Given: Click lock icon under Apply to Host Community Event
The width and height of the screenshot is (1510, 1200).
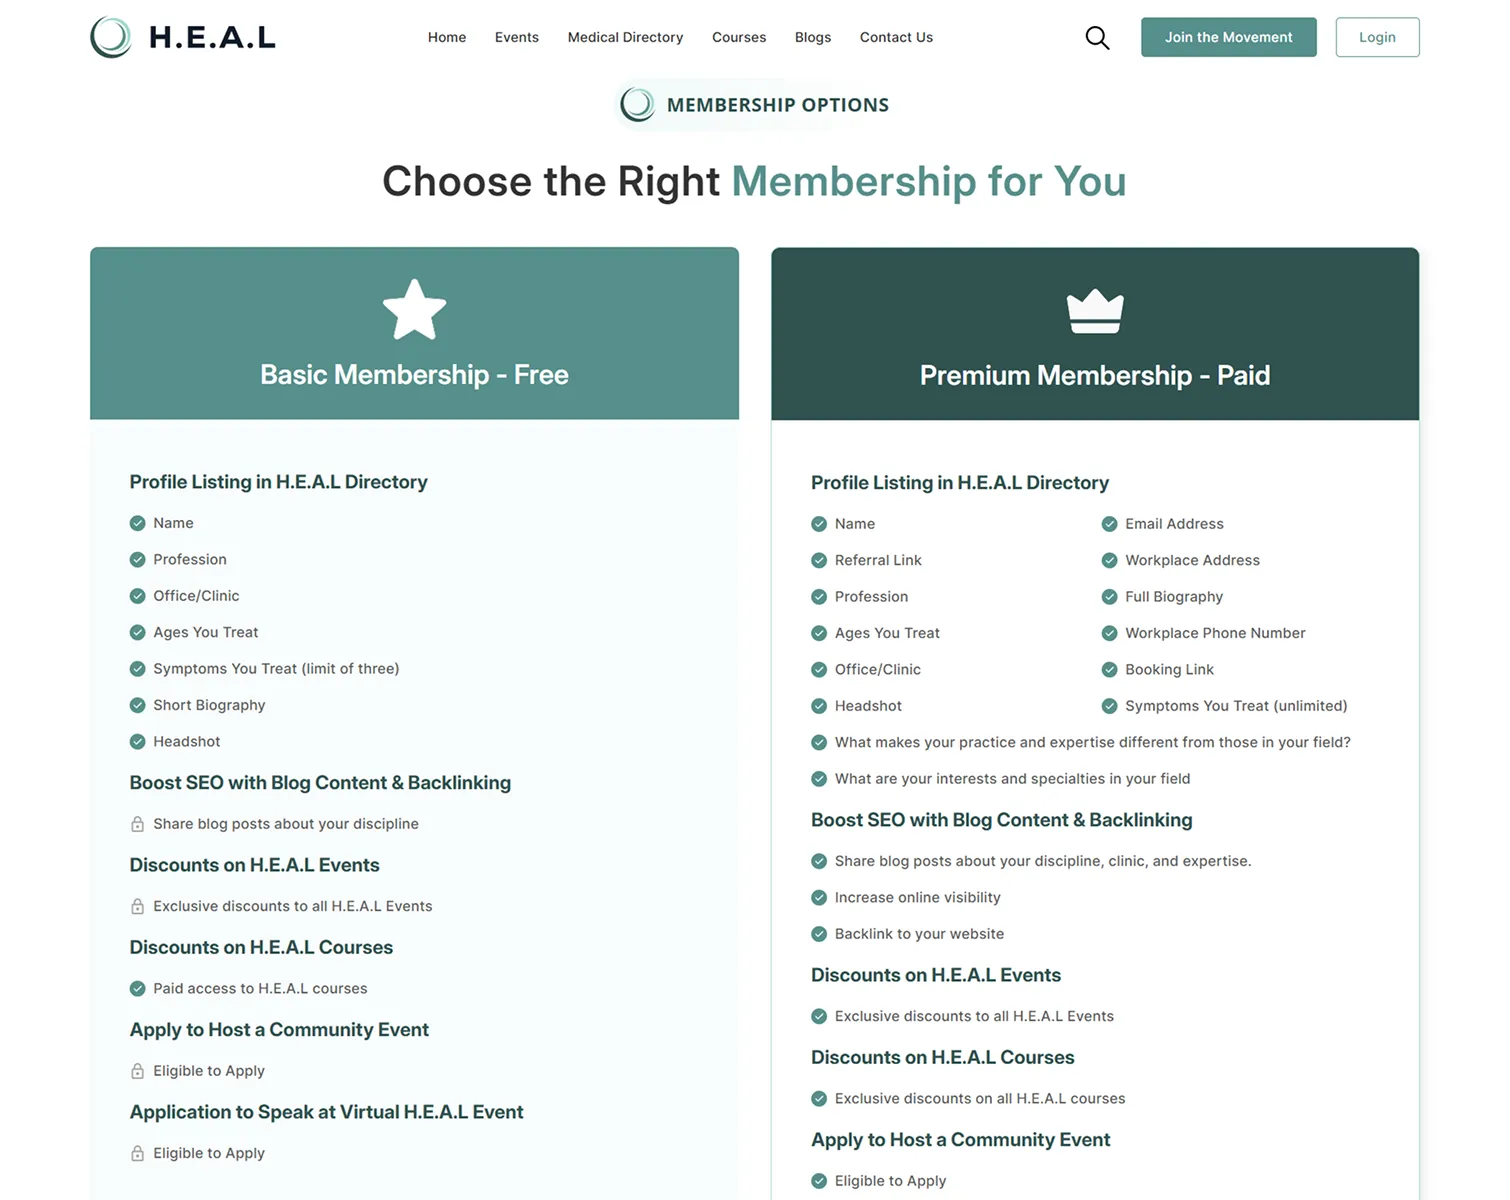Looking at the screenshot, I should pyautogui.click(x=138, y=1071).
